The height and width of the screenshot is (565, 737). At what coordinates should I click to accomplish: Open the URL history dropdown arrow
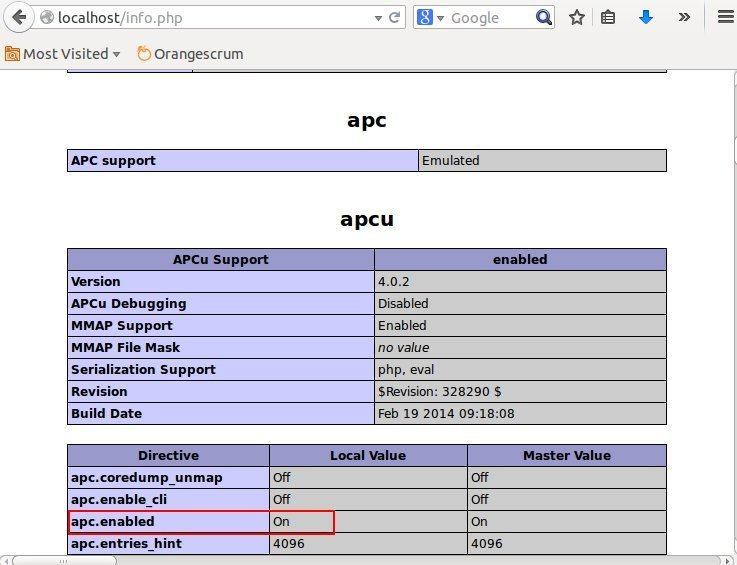(x=378, y=18)
